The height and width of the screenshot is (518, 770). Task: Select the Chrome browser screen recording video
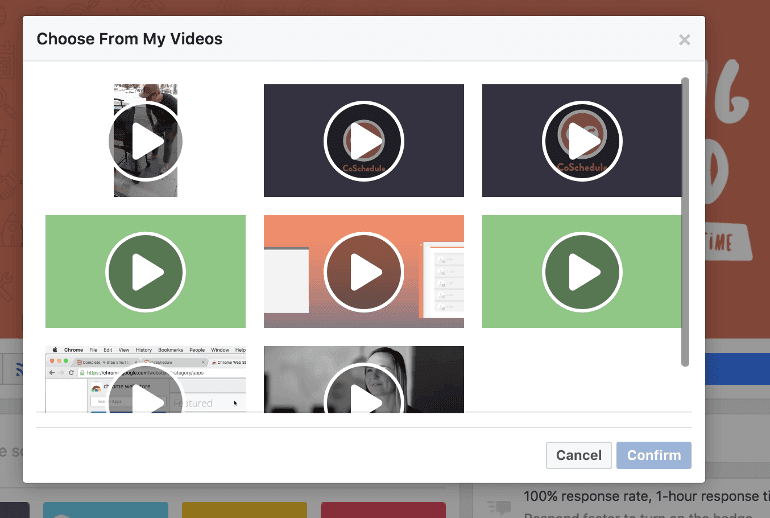(145, 385)
